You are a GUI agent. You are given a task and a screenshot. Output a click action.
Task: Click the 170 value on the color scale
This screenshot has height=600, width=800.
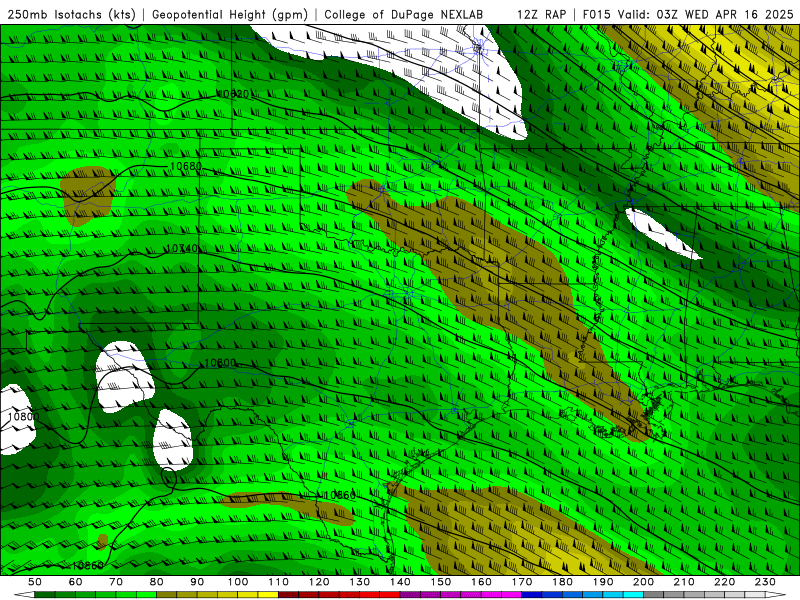pyautogui.click(x=522, y=582)
